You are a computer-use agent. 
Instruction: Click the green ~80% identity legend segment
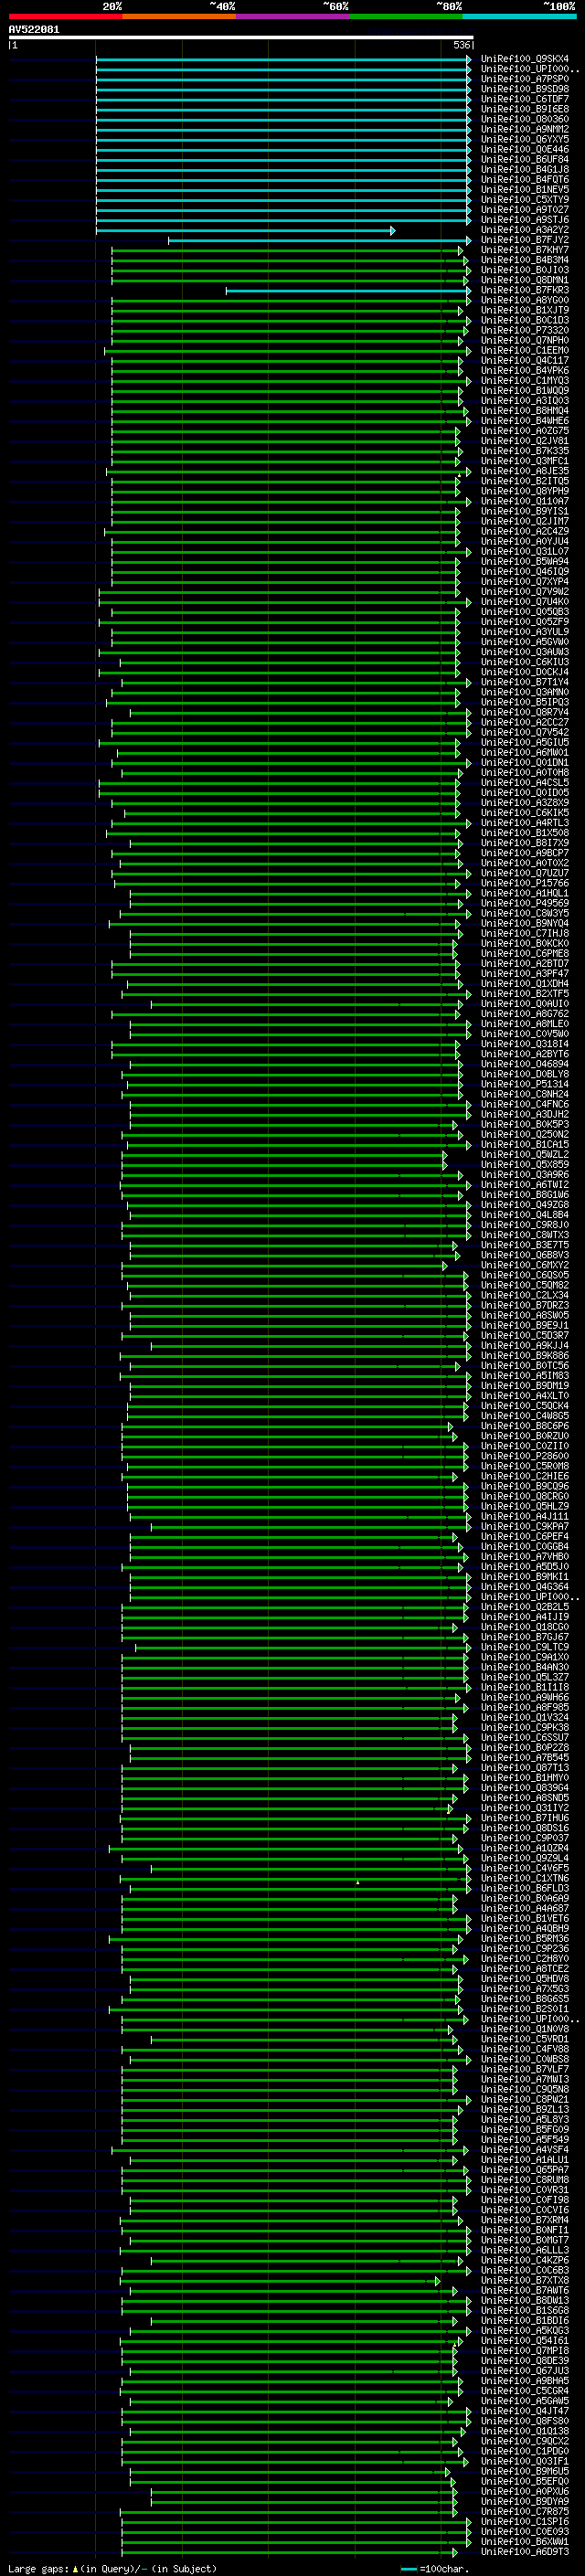[x=406, y=16]
